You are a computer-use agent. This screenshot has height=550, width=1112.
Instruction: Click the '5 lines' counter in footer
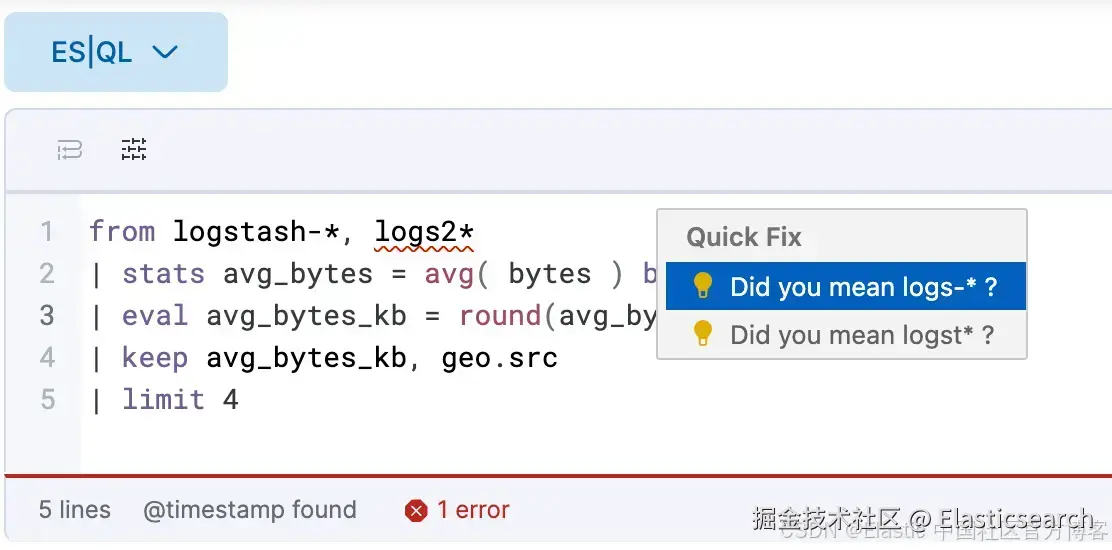74,510
